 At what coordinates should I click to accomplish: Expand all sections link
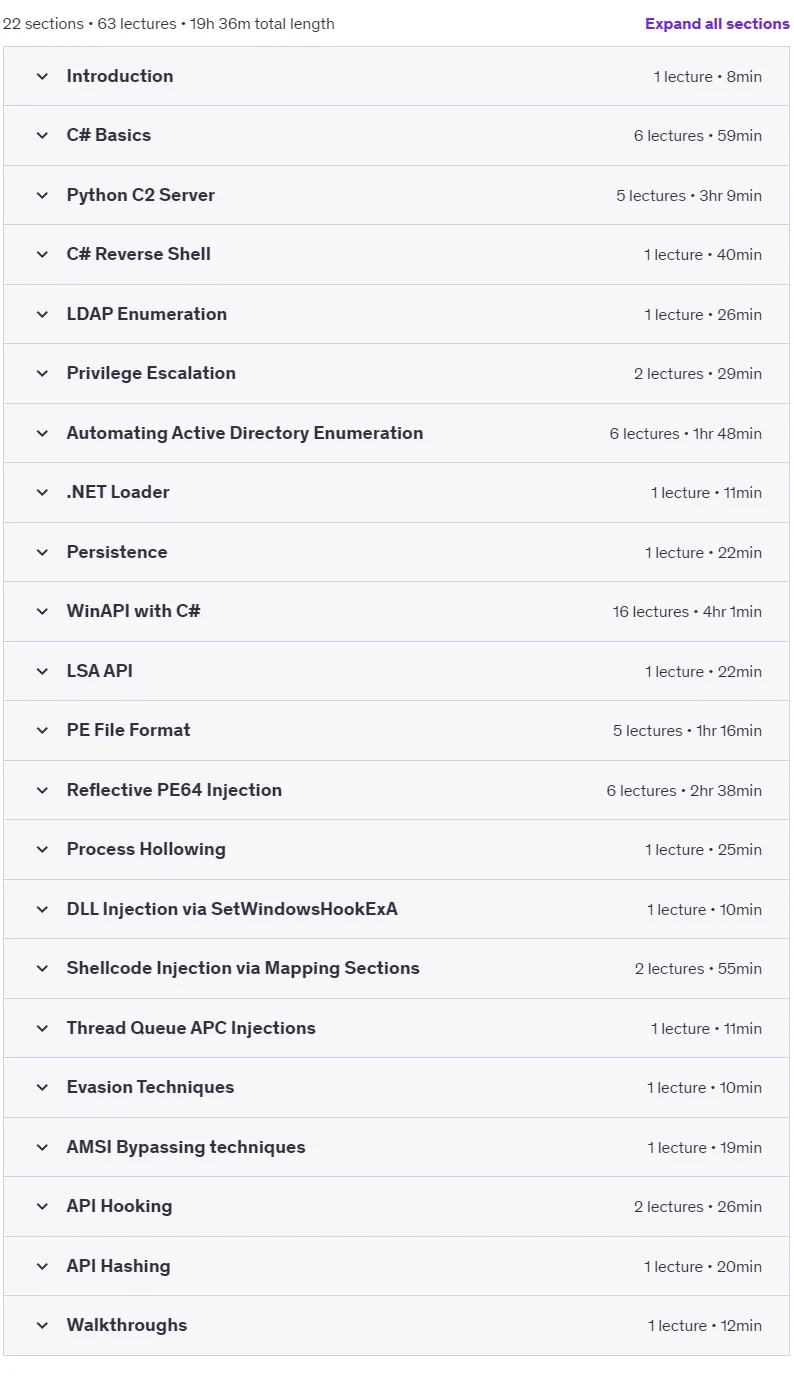coord(717,24)
